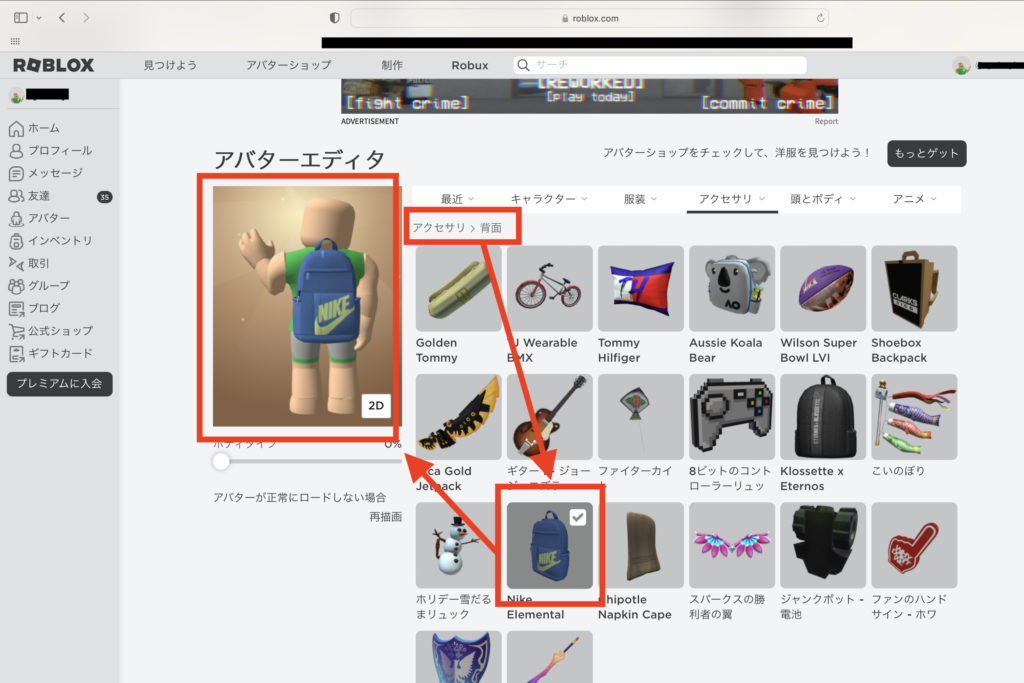The height and width of the screenshot is (683, 1024).
Task: Reload the page with the refresh icon
Action: pos(820,18)
